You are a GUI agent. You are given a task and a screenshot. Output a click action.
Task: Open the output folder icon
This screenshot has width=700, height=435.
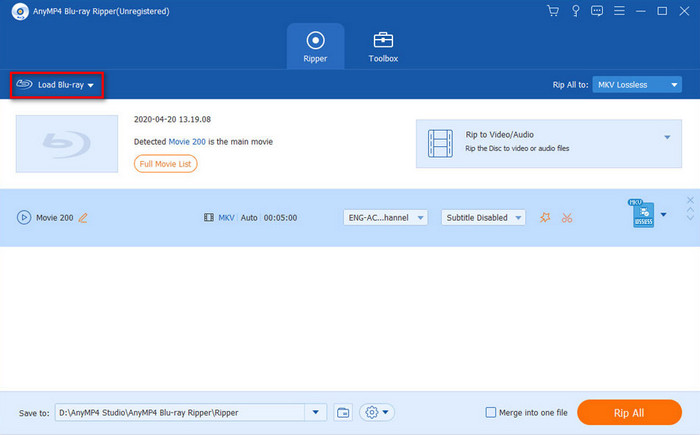(343, 413)
